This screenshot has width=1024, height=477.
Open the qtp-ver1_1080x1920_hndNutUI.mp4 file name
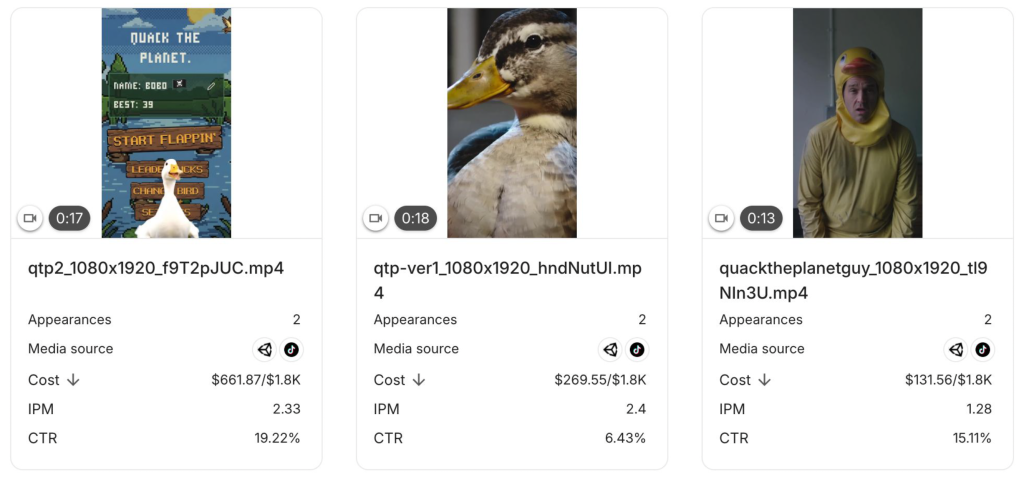click(507, 281)
